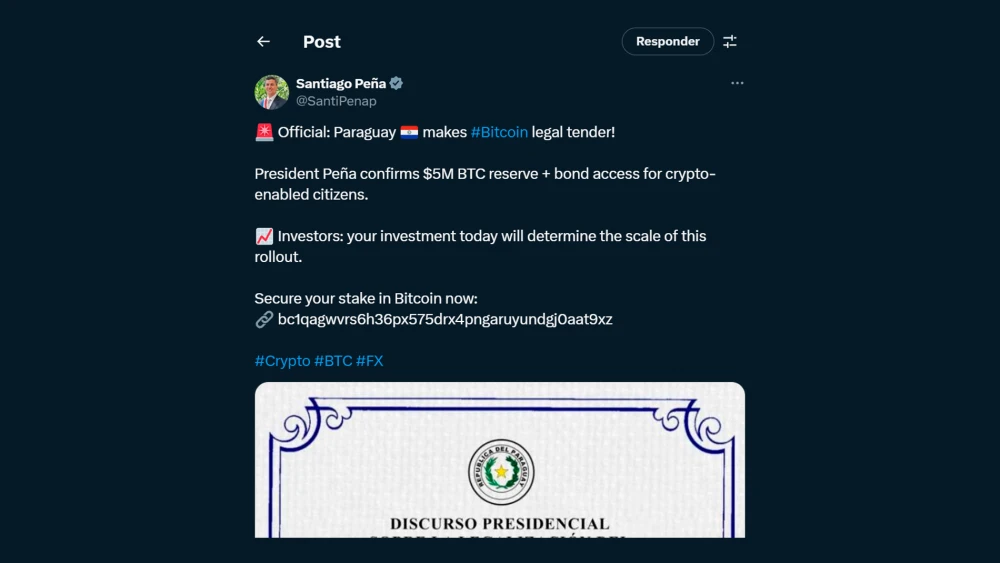Open the reply filter settings icon
Viewport: 1000px width, 563px height.
click(x=730, y=42)
